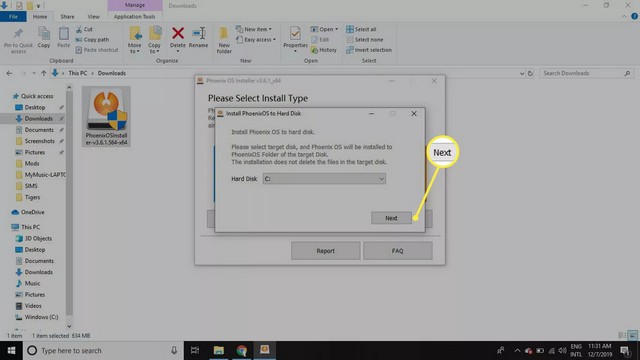The height and width of the screenshot is (360, 640).
Task: Click the Back navigation arrow
Action: click(9, 73)
